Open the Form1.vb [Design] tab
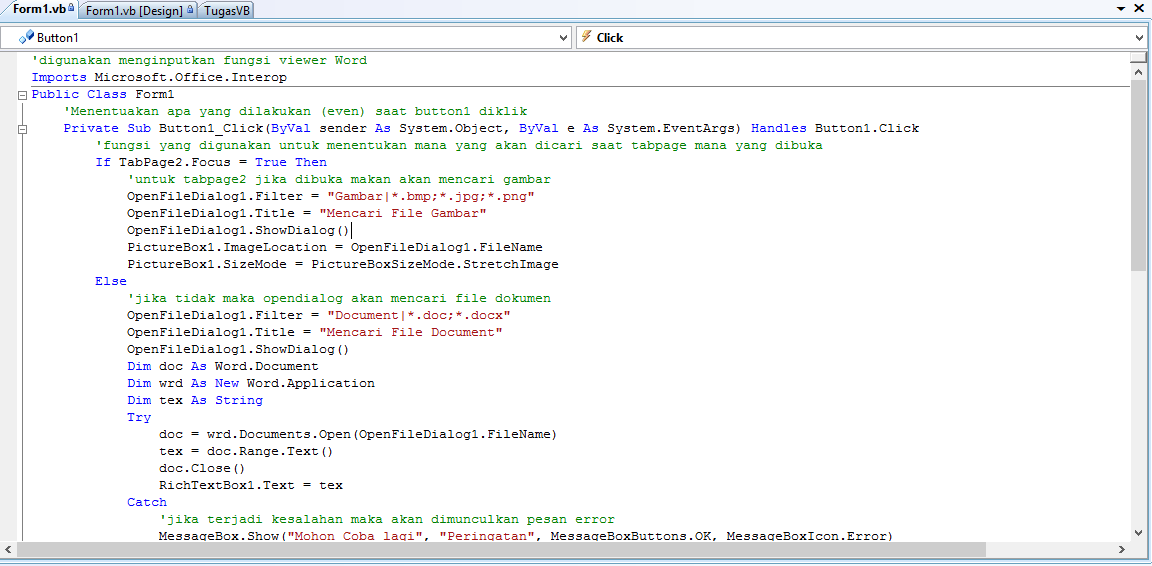 point(139,10)
